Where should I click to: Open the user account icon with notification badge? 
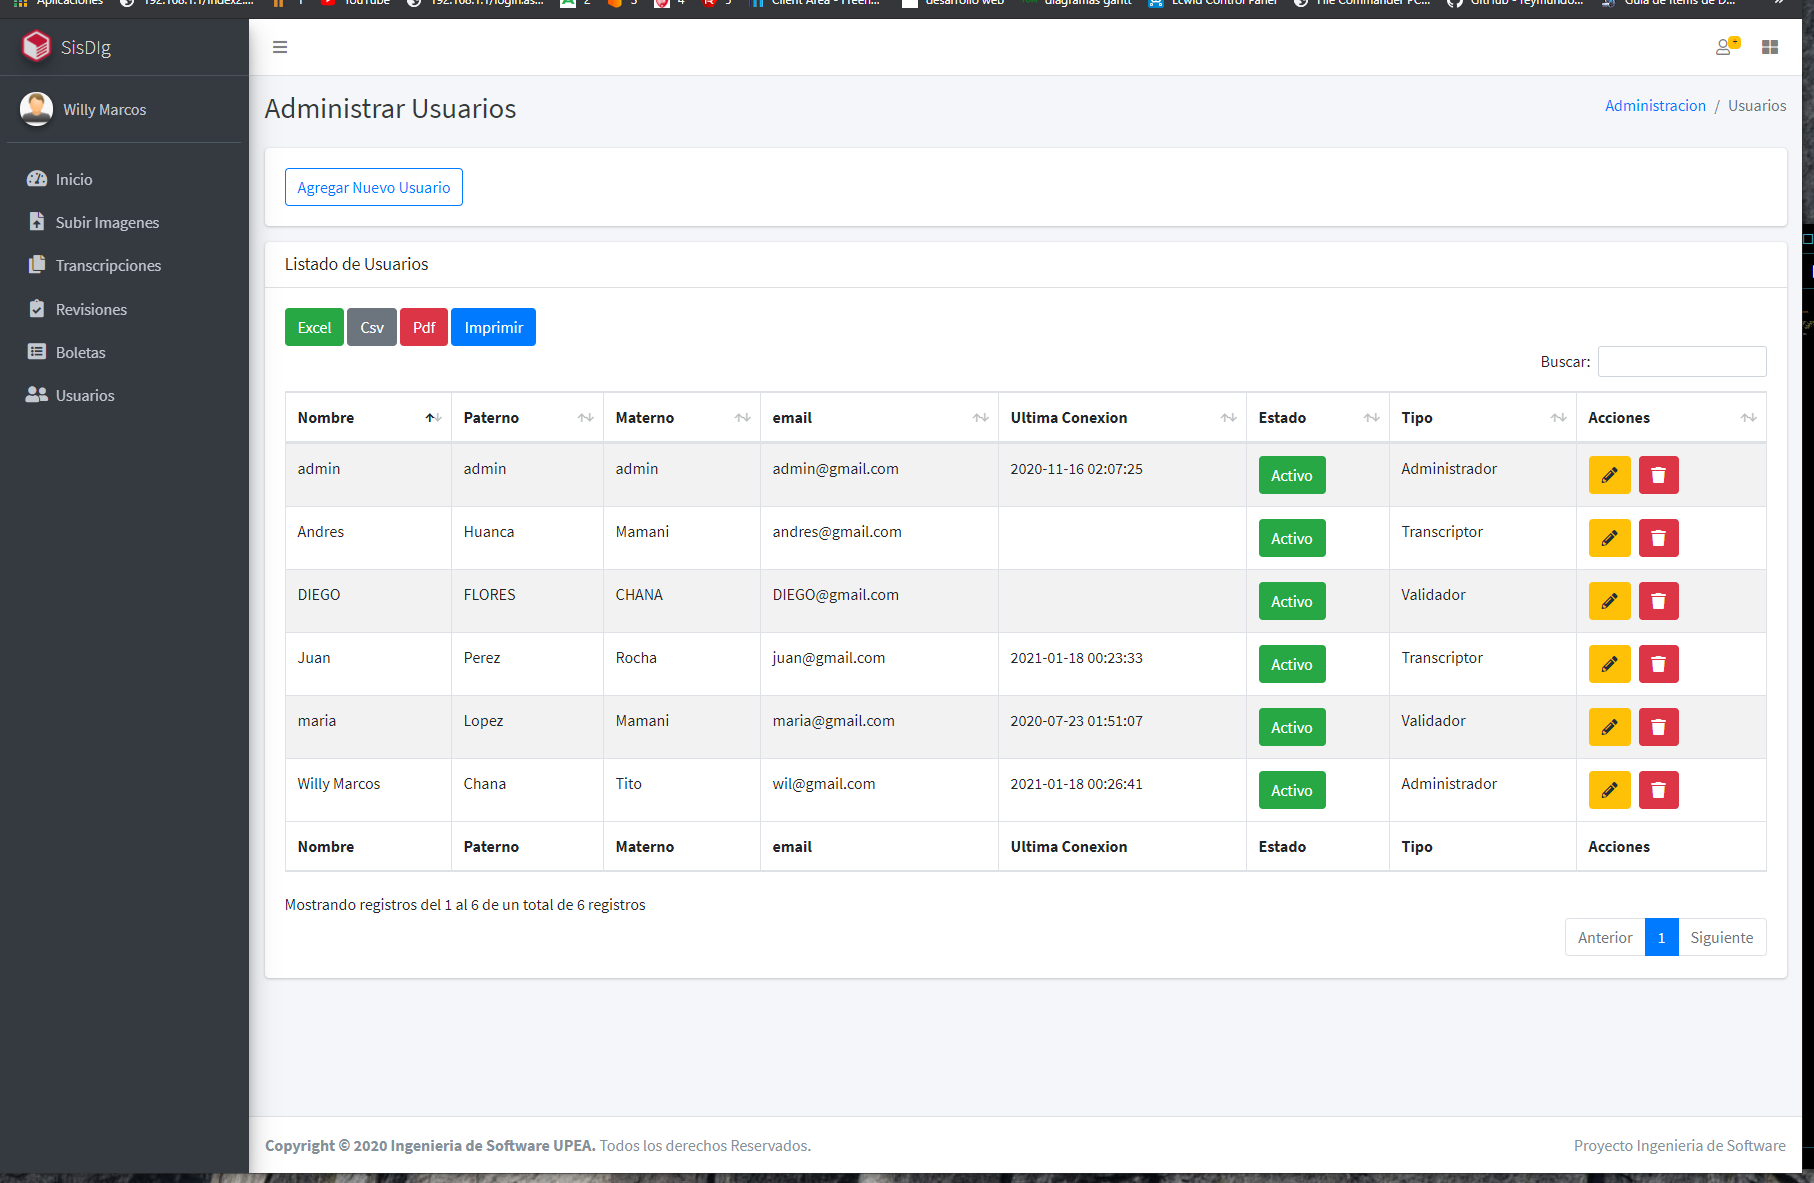click(x=1726, y=47)
